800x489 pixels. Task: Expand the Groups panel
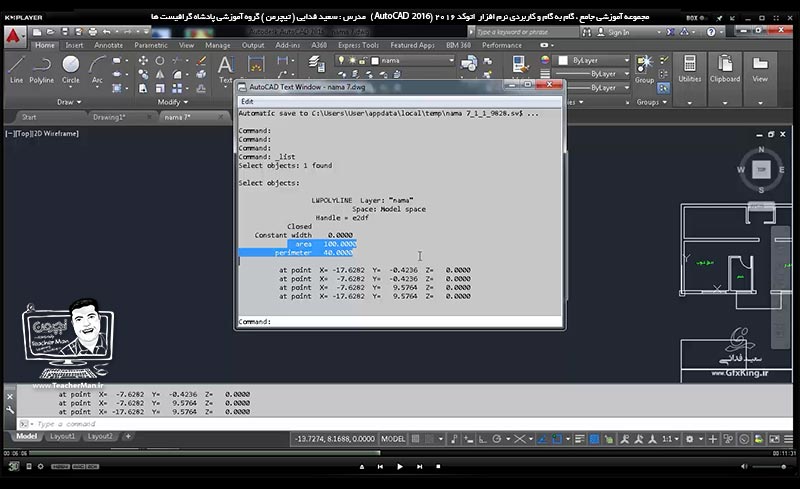pyautogui.click(x=652, y=102)
